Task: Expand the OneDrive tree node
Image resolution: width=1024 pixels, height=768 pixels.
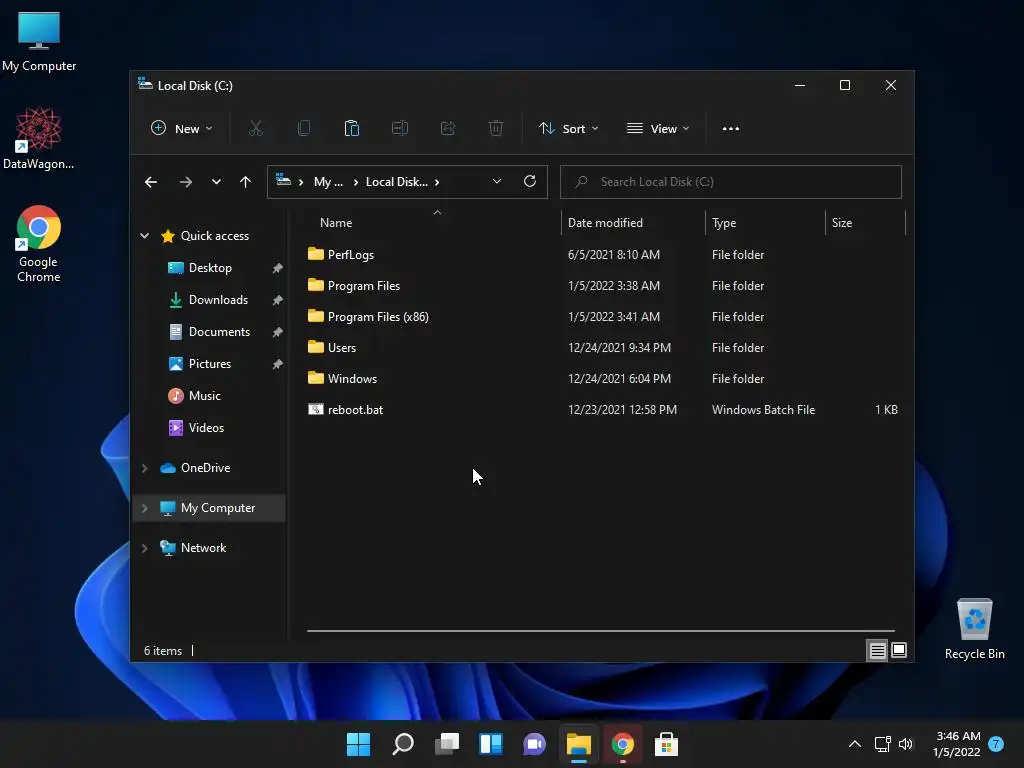Action: pos(144,468)
